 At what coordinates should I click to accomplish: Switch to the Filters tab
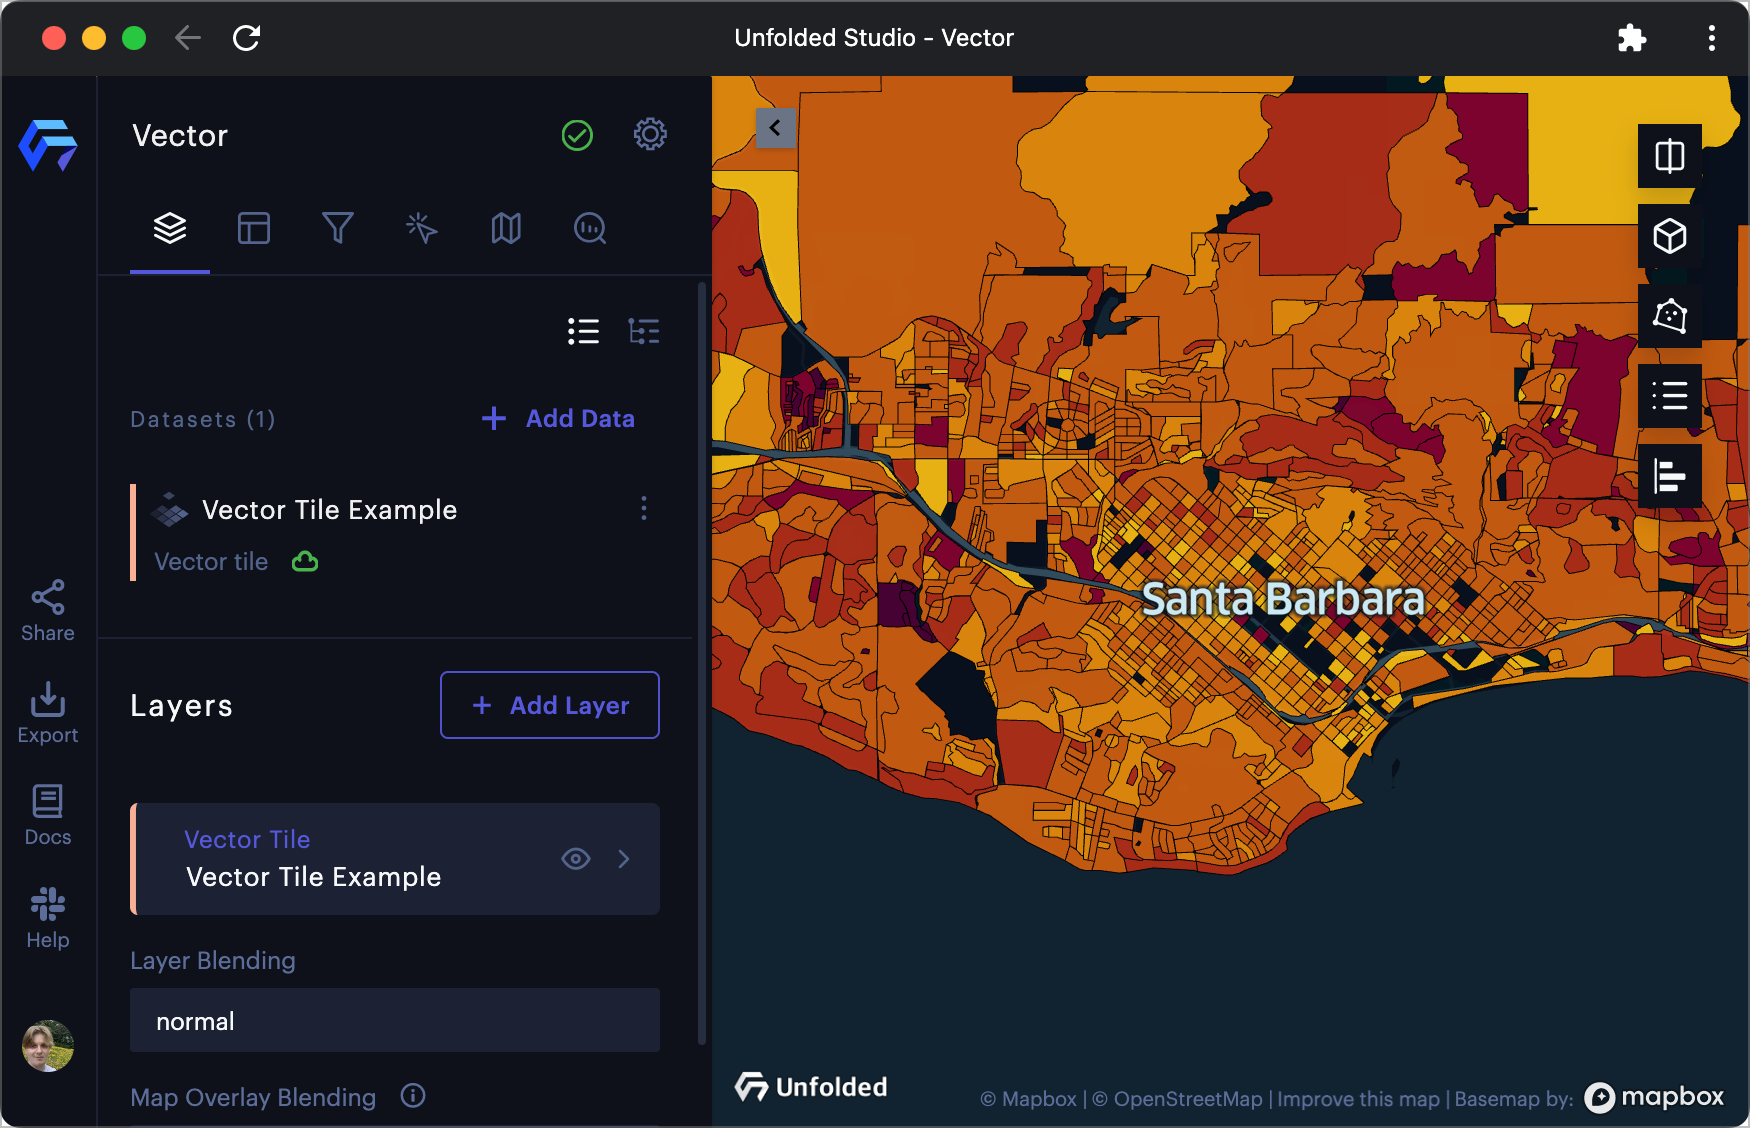[x=337, y=228]
